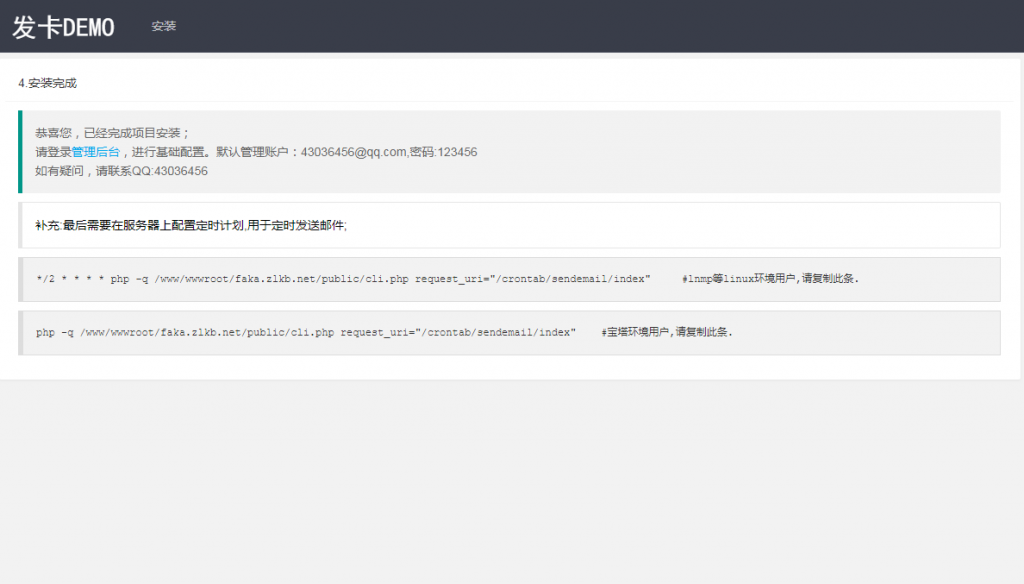Click the #宝塔环境用户 comment text

click(667, 333)
